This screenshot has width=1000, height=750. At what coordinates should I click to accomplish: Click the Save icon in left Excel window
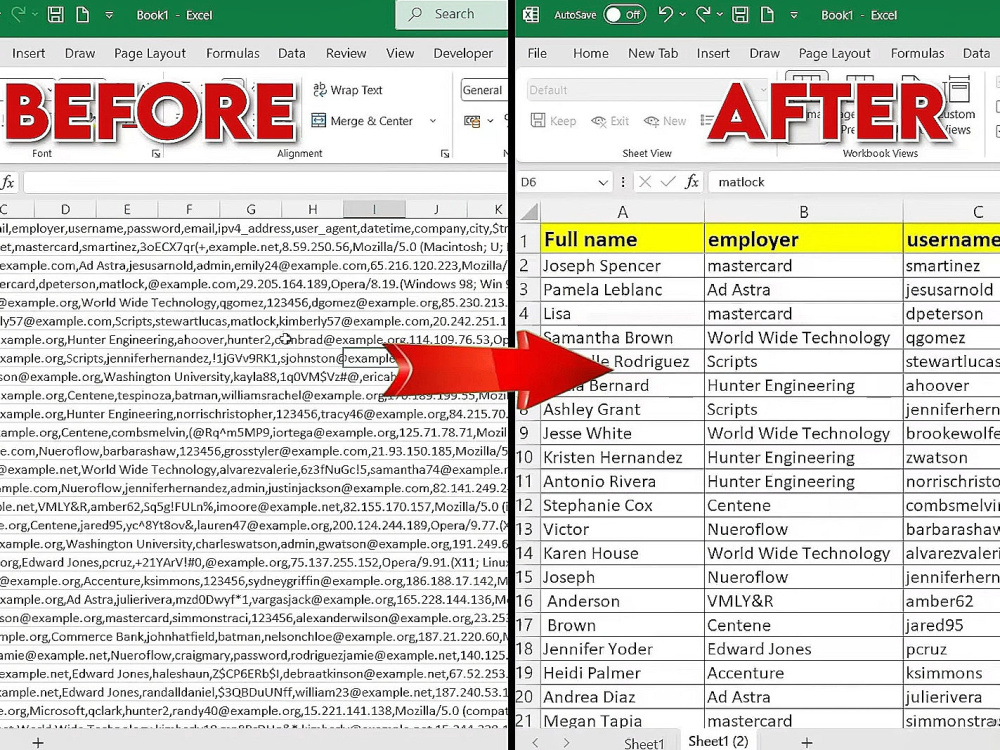coord(56,15)
